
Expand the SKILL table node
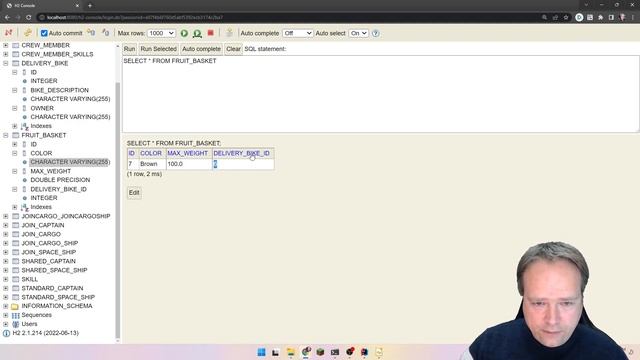(6, 279)
